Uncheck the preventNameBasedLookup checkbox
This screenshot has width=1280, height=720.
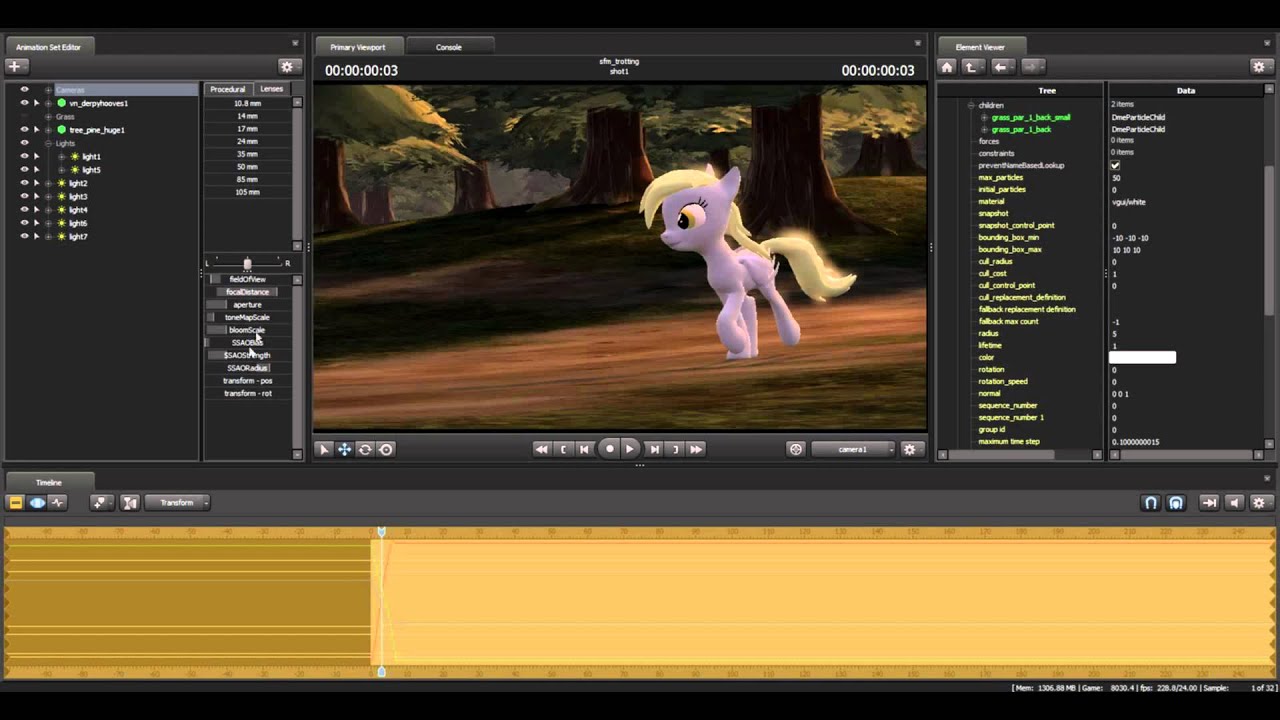click(1115, 165)
